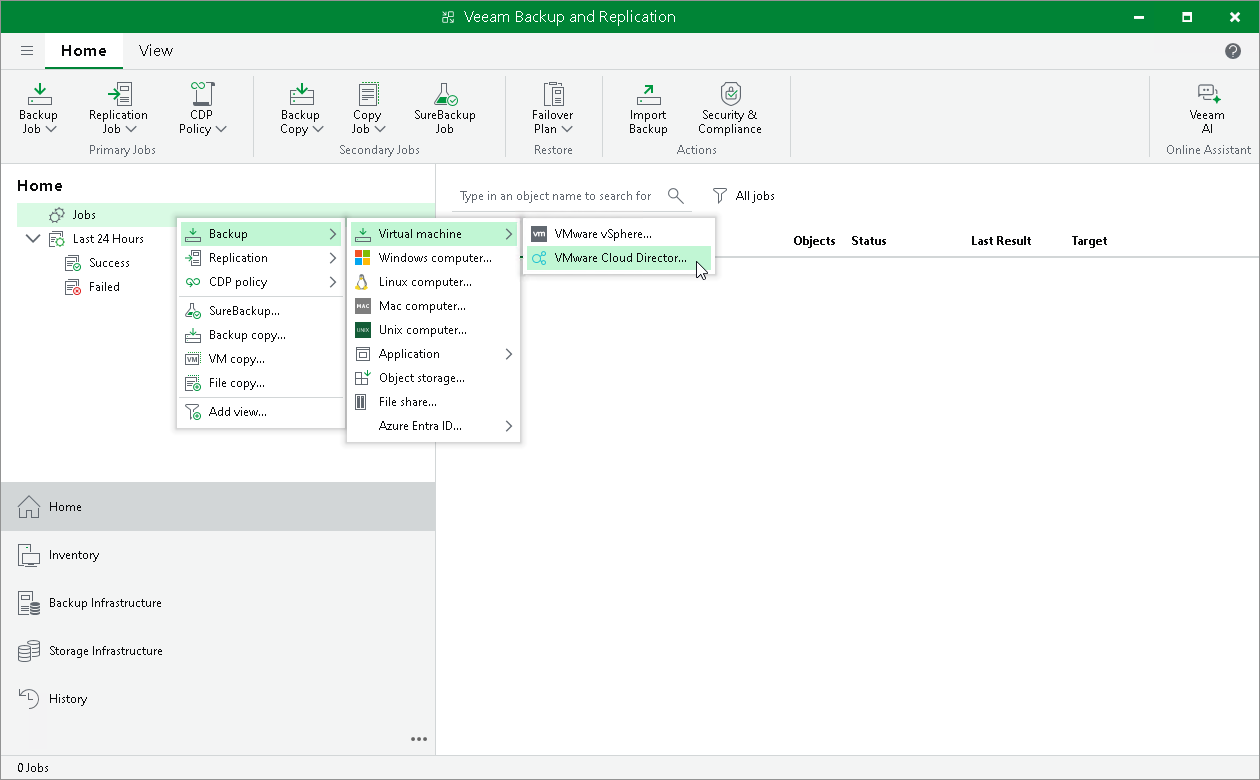
Task: Click the All jobs filter icon
Action: [719, 196]
